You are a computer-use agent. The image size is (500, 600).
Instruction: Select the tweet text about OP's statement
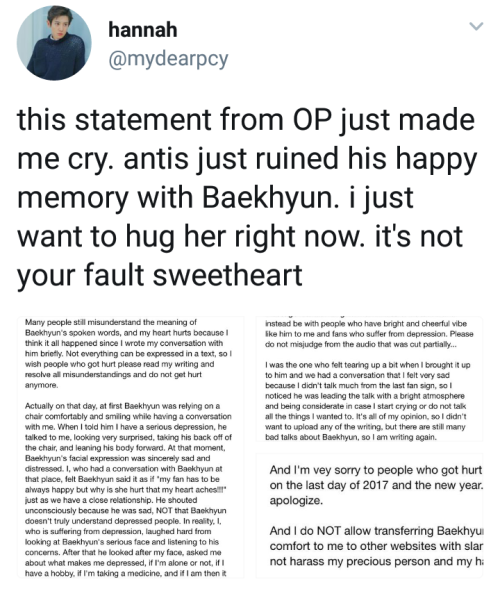click(x=247, y=197)
